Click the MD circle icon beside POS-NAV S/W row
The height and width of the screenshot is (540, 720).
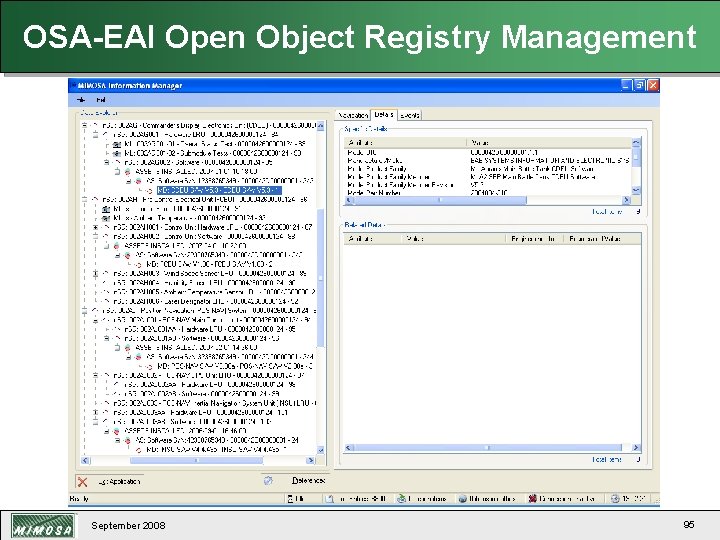(149, 366)
